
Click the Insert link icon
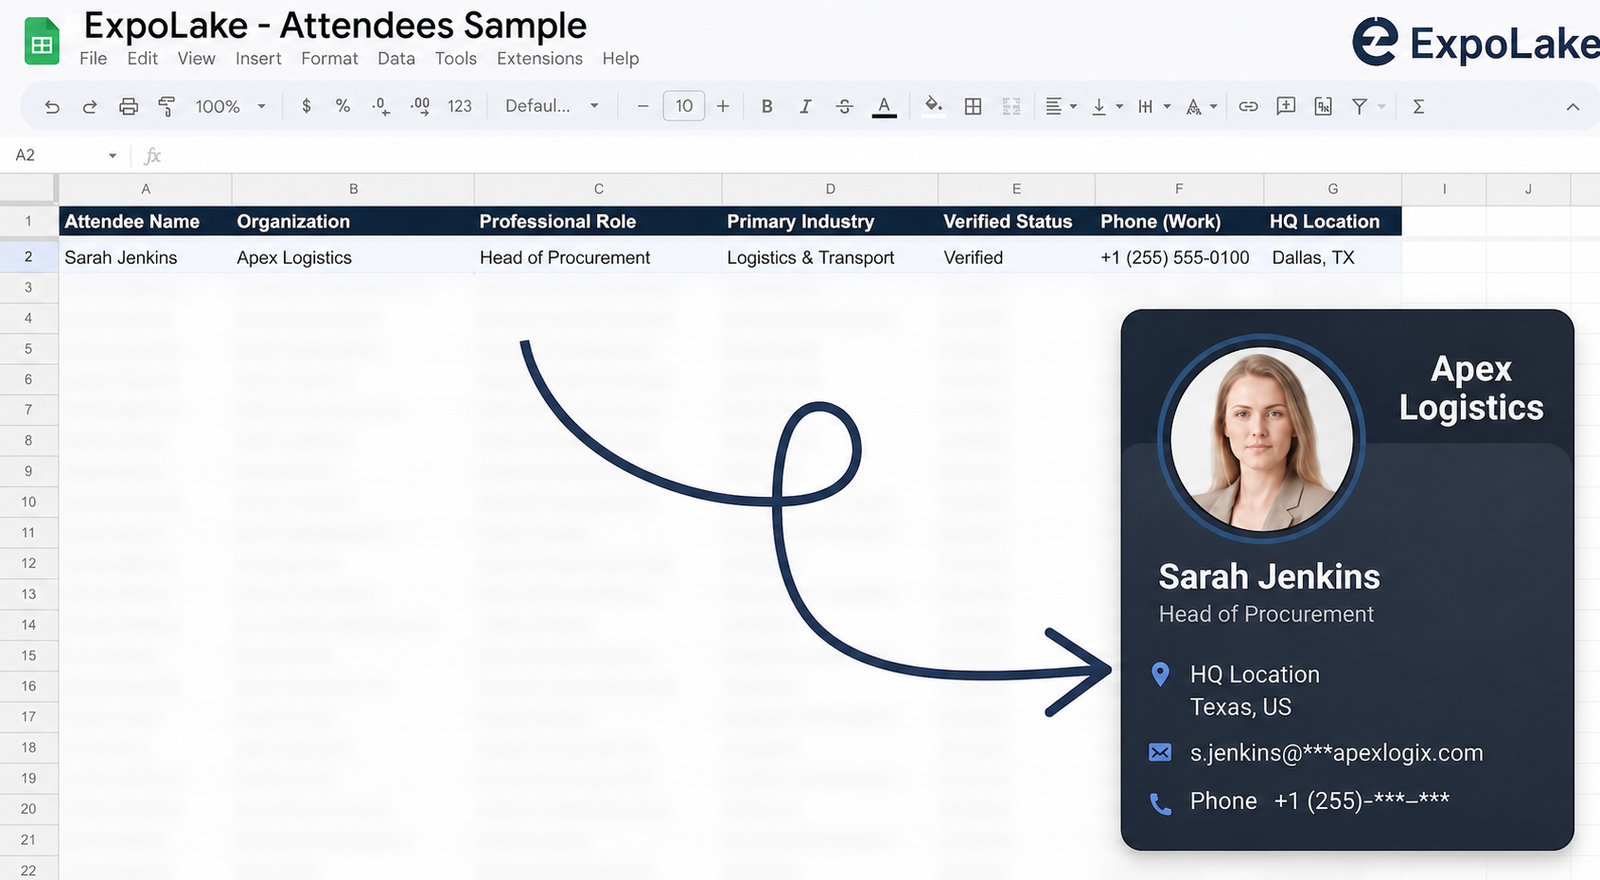coord(1248,106)
